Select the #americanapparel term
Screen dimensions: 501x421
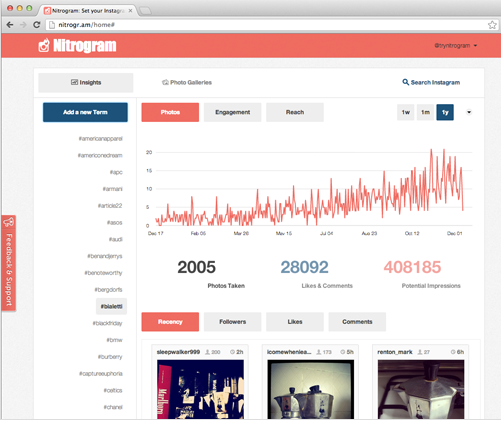100,139
